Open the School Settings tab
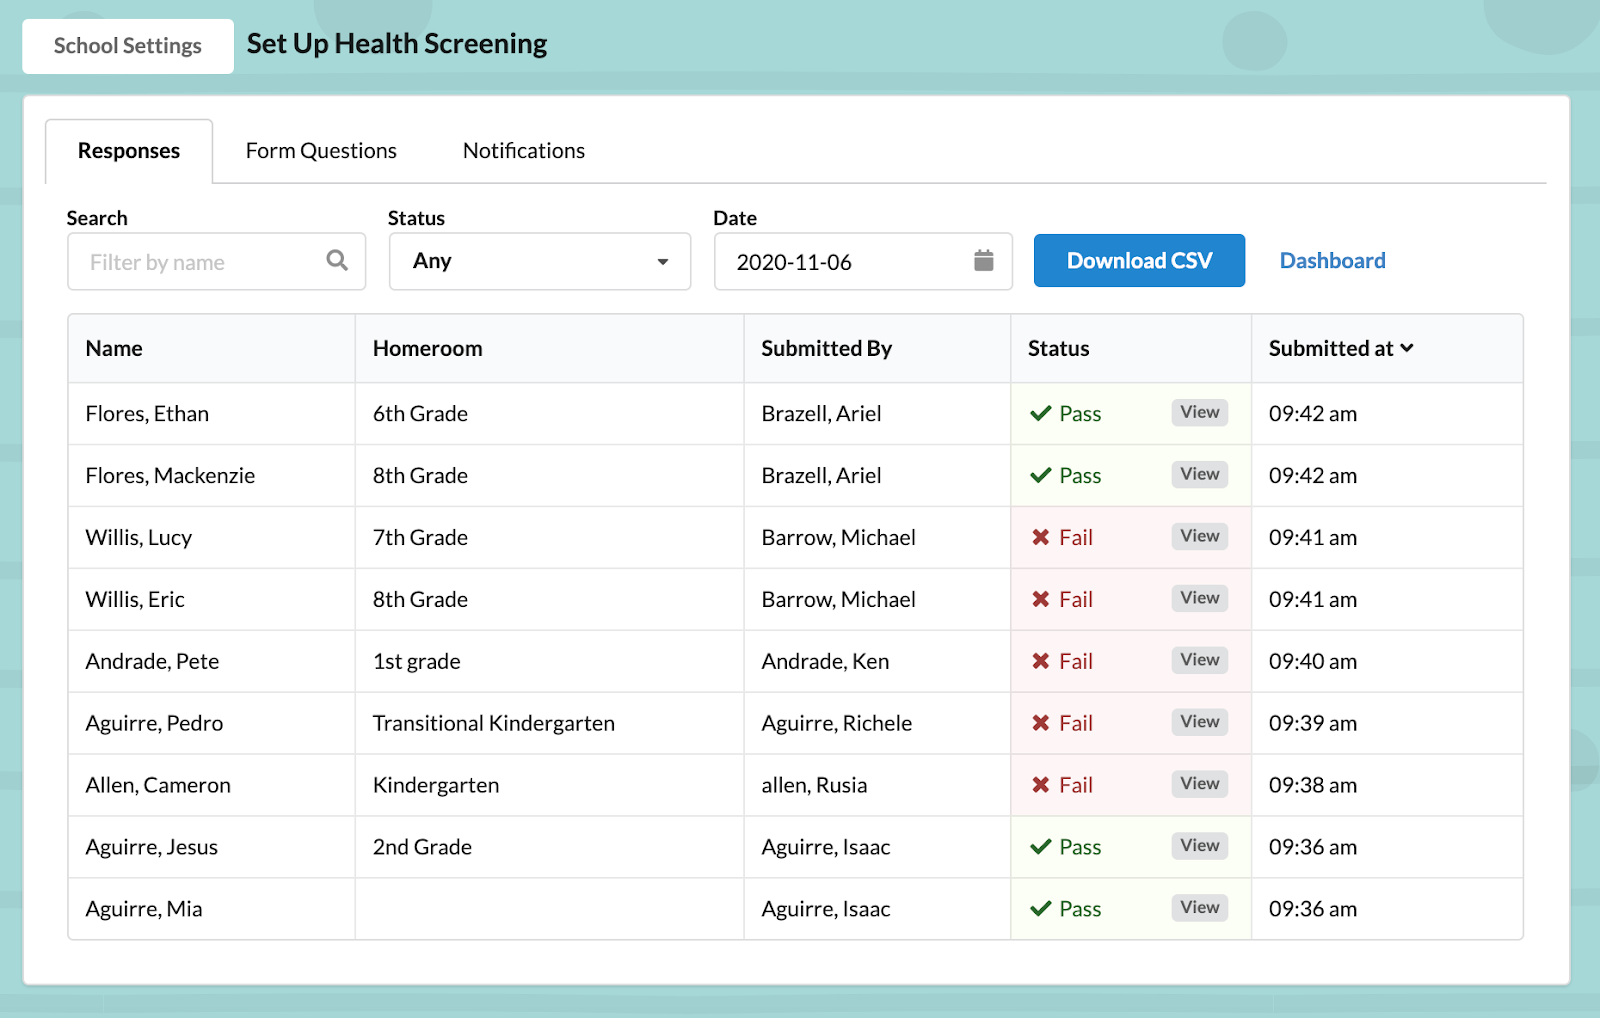Viewport: 1600px width, 1018px height. coord(128,46)
